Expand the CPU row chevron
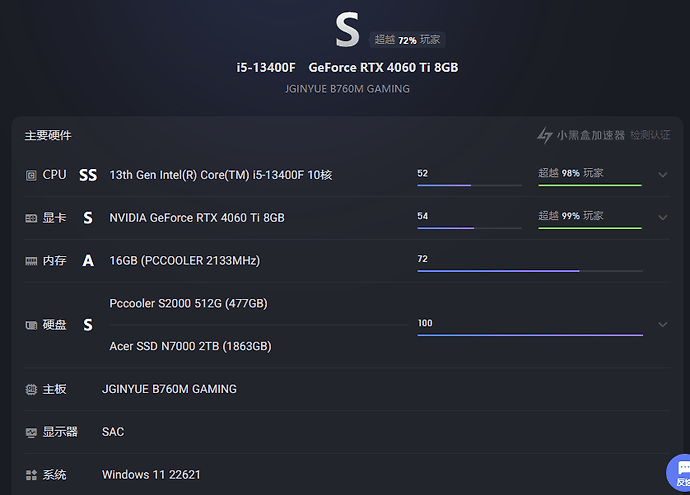This screenshot has height=495, width=690. [663, 175]
